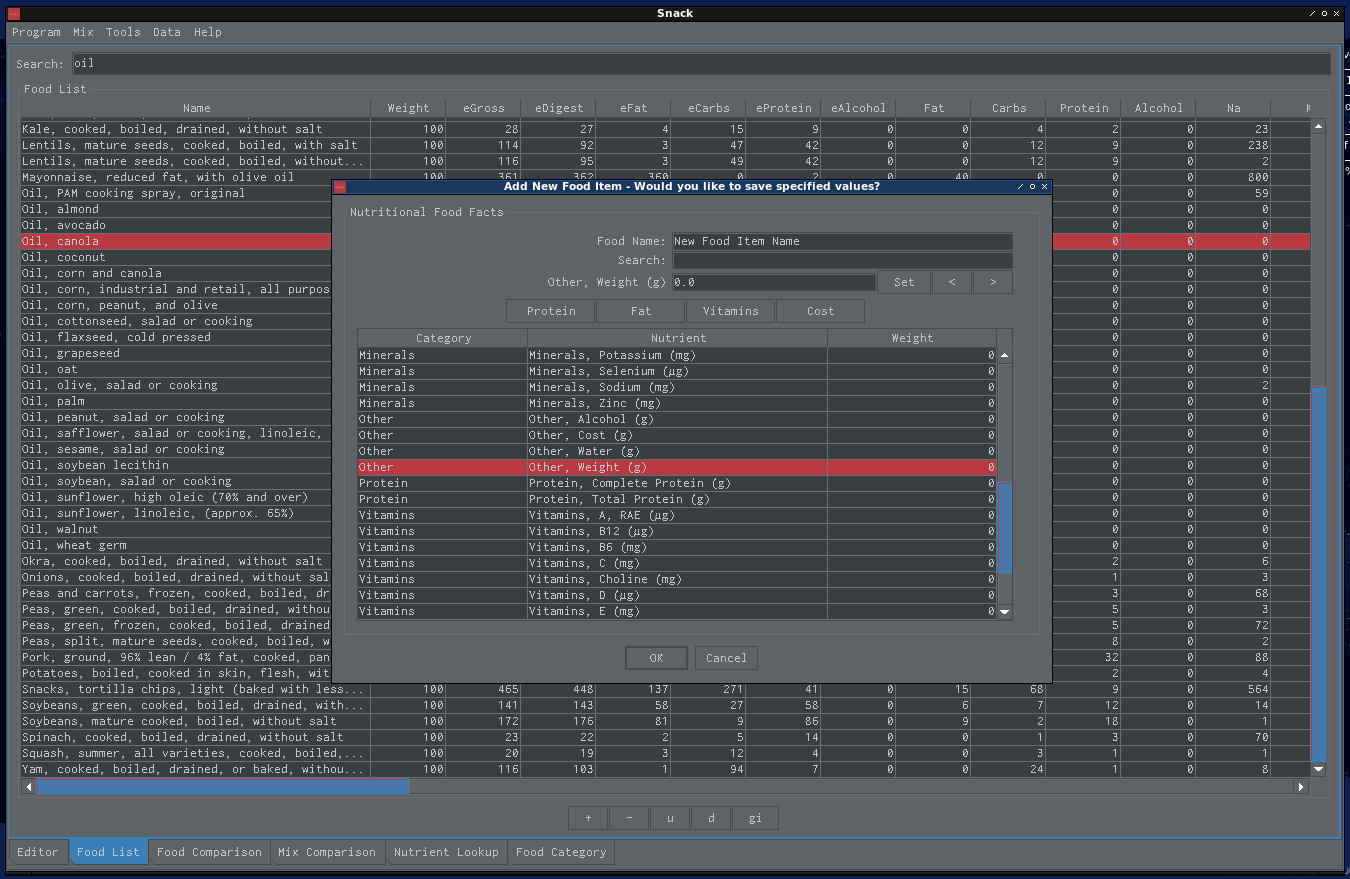Switch to the Food Comparison tab
The image size is (1350, 879).
click(209, 852)
